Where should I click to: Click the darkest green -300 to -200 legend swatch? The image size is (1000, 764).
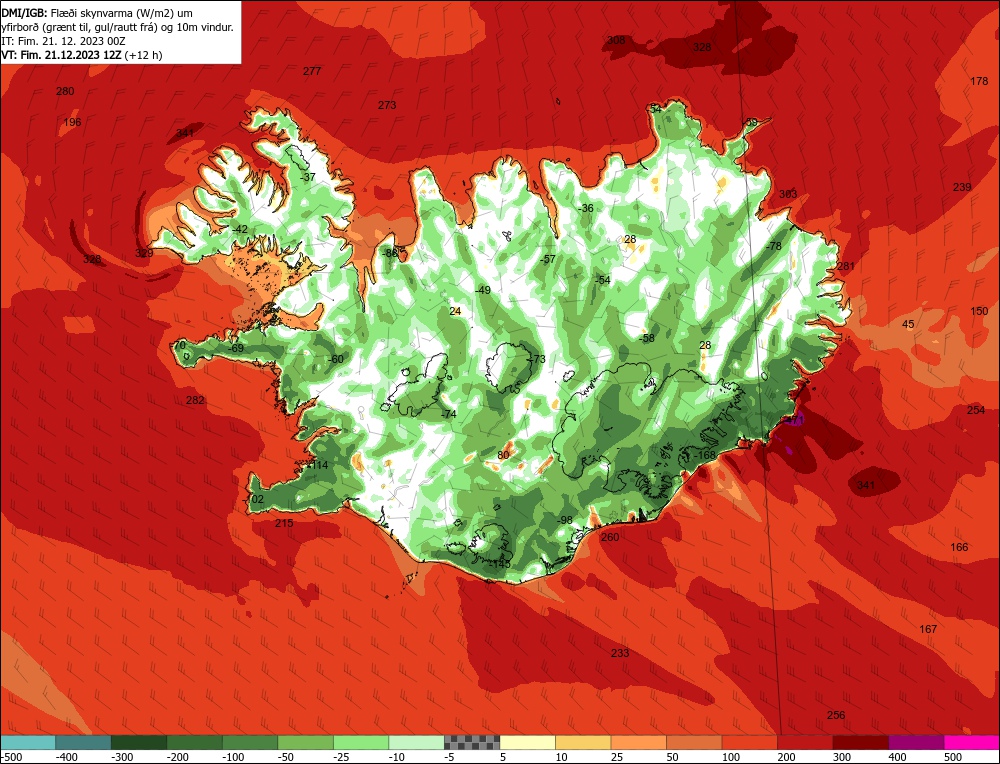(138, 742)
